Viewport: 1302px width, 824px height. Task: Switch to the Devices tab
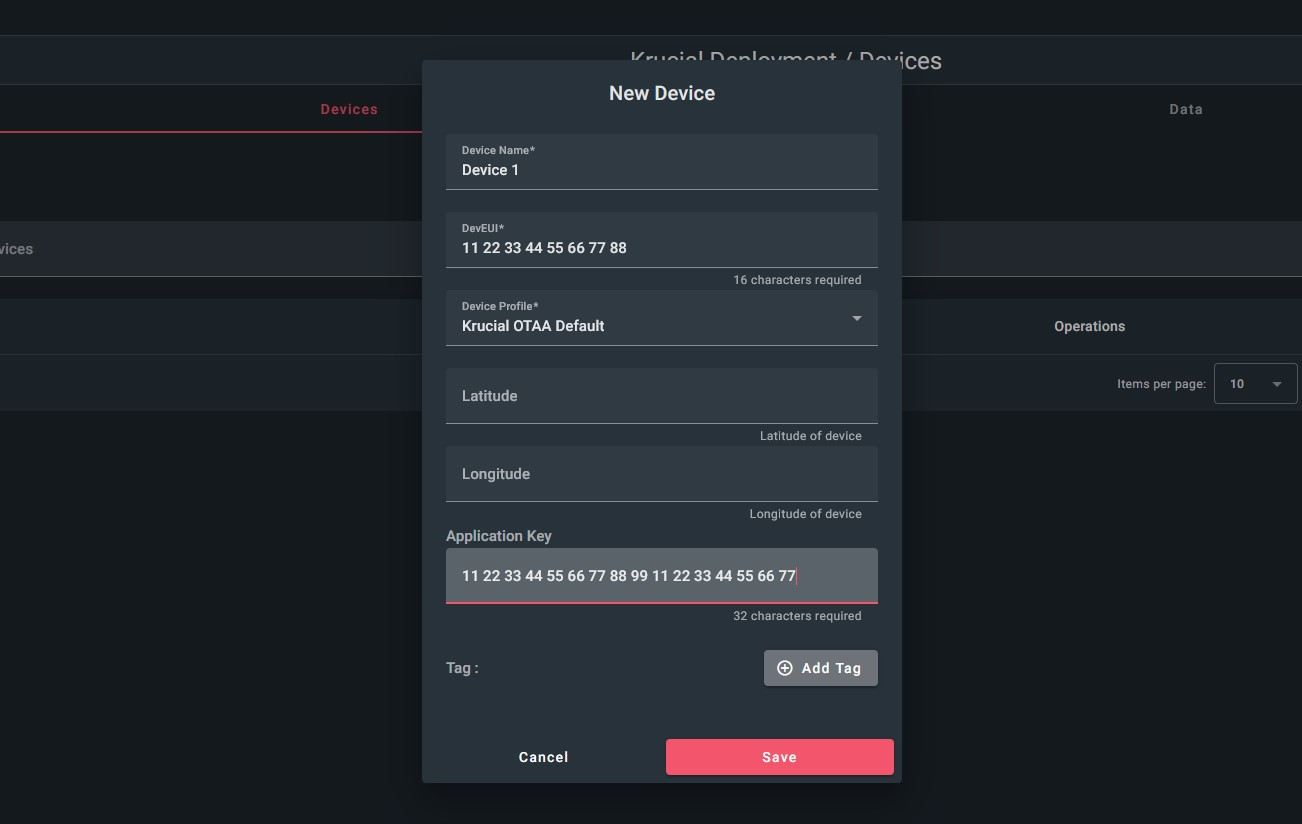[x=349, y=109]
